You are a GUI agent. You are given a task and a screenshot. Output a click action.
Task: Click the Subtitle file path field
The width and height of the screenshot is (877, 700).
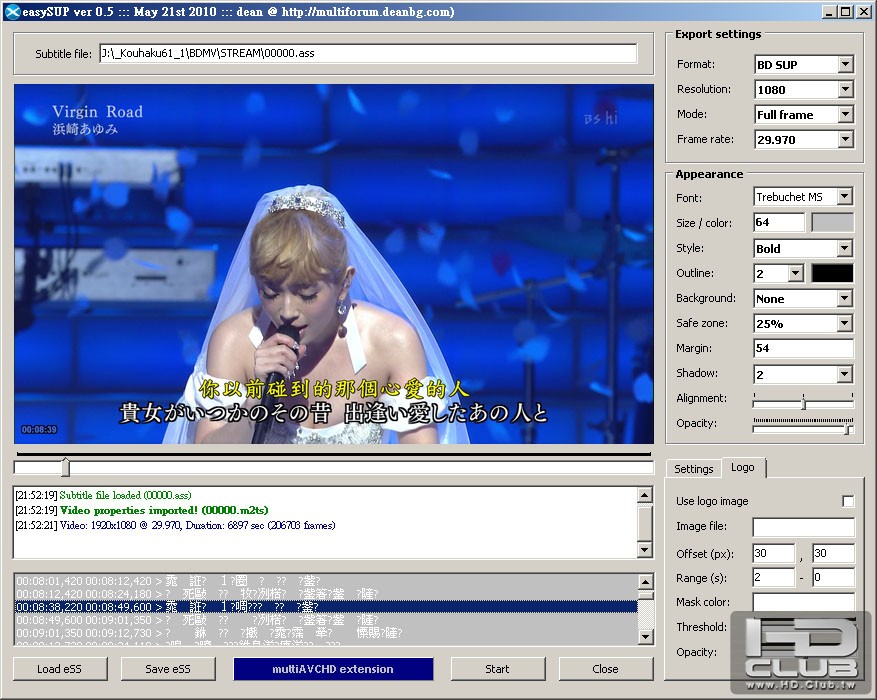(x=368, y=53)
